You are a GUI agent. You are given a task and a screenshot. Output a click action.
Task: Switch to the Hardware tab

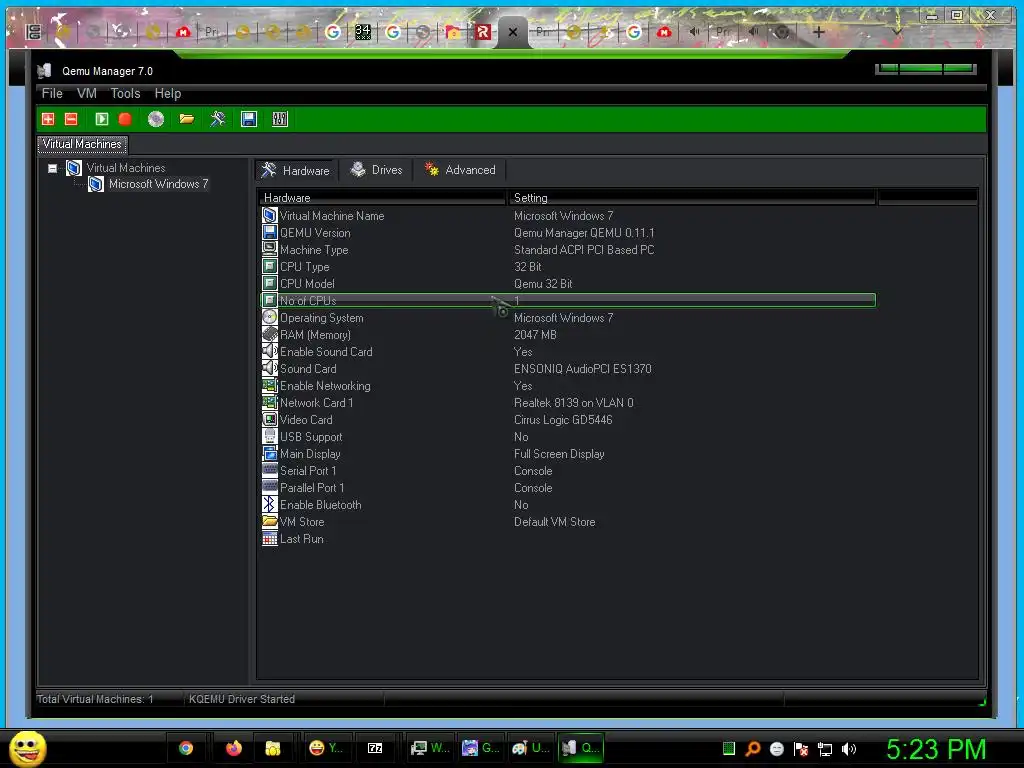[295, 170]
